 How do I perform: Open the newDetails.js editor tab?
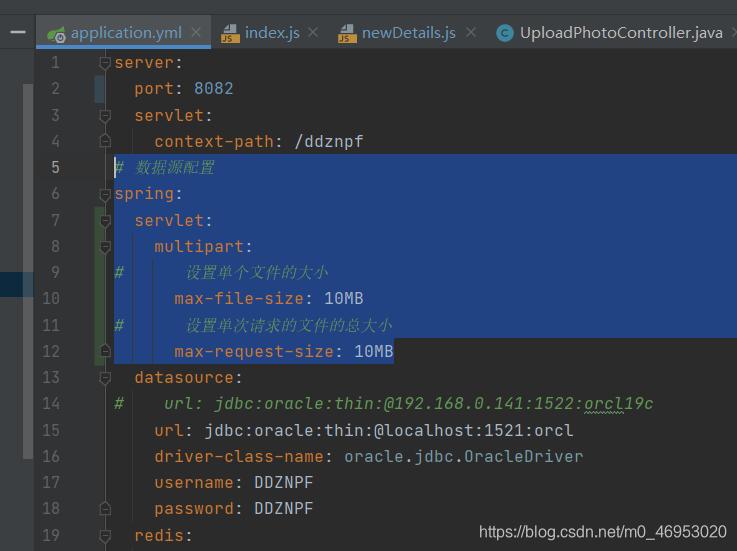point(408,32)
